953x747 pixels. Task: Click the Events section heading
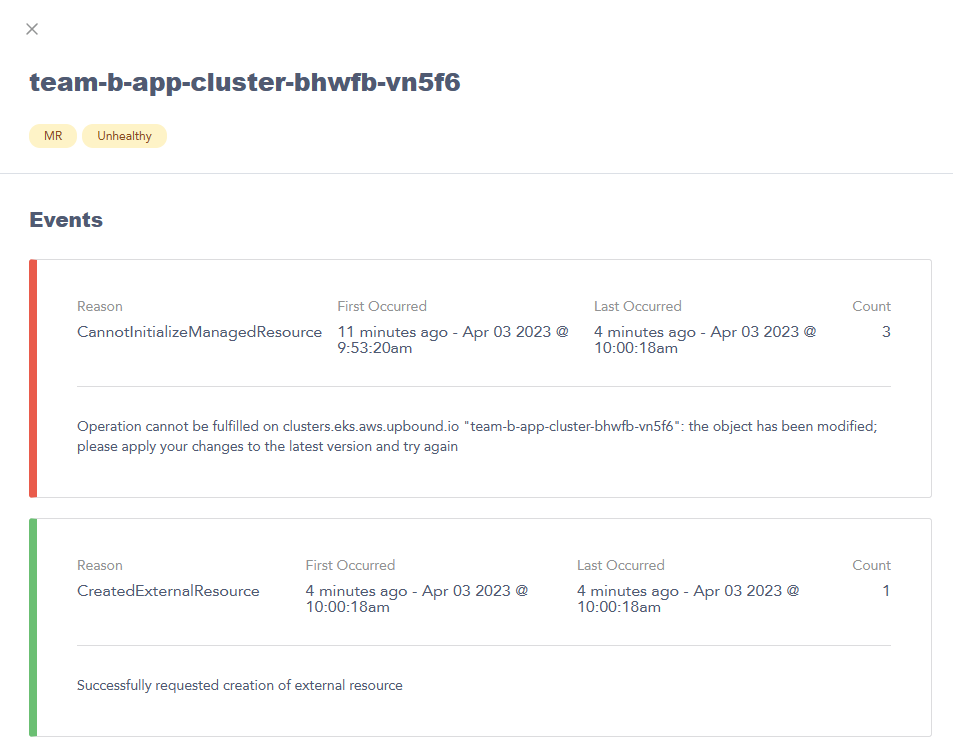(66, 220)
